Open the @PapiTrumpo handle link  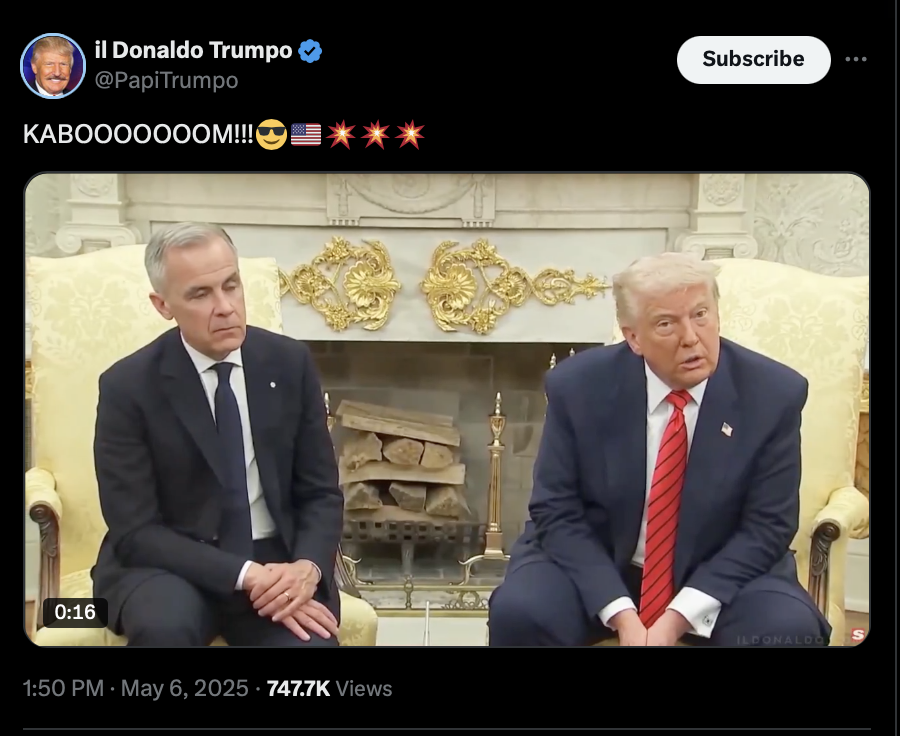(x=166, y=80)
